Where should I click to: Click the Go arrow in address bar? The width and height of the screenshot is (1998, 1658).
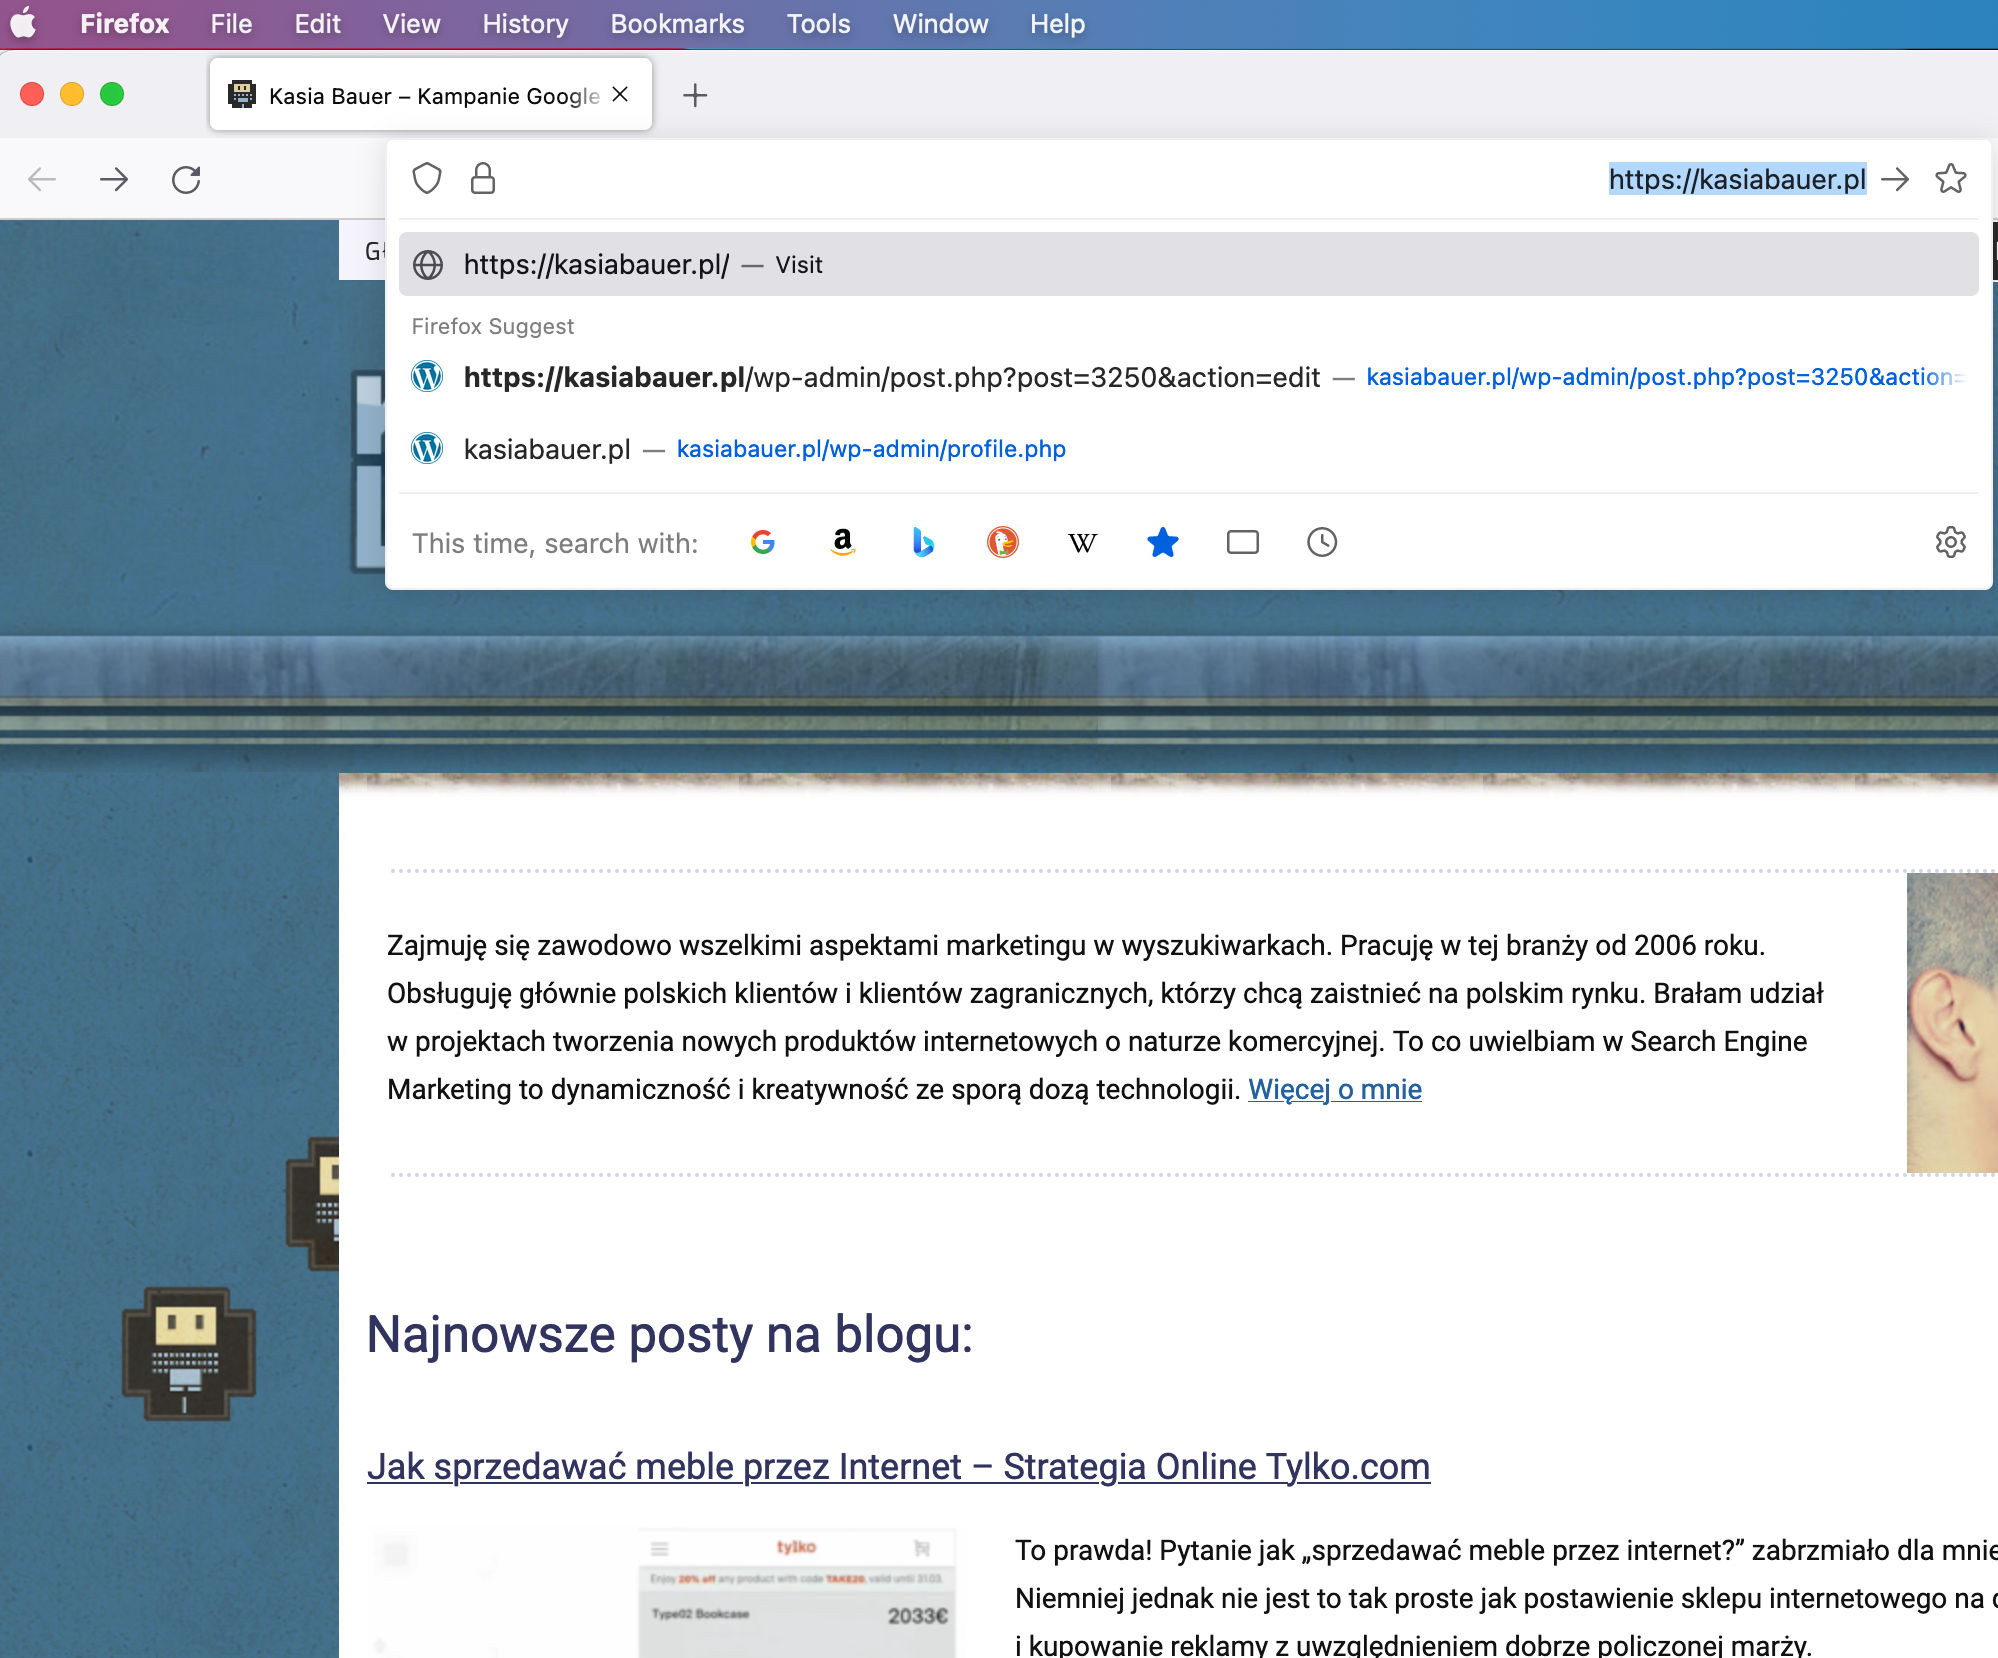[x=1895, y=179]
